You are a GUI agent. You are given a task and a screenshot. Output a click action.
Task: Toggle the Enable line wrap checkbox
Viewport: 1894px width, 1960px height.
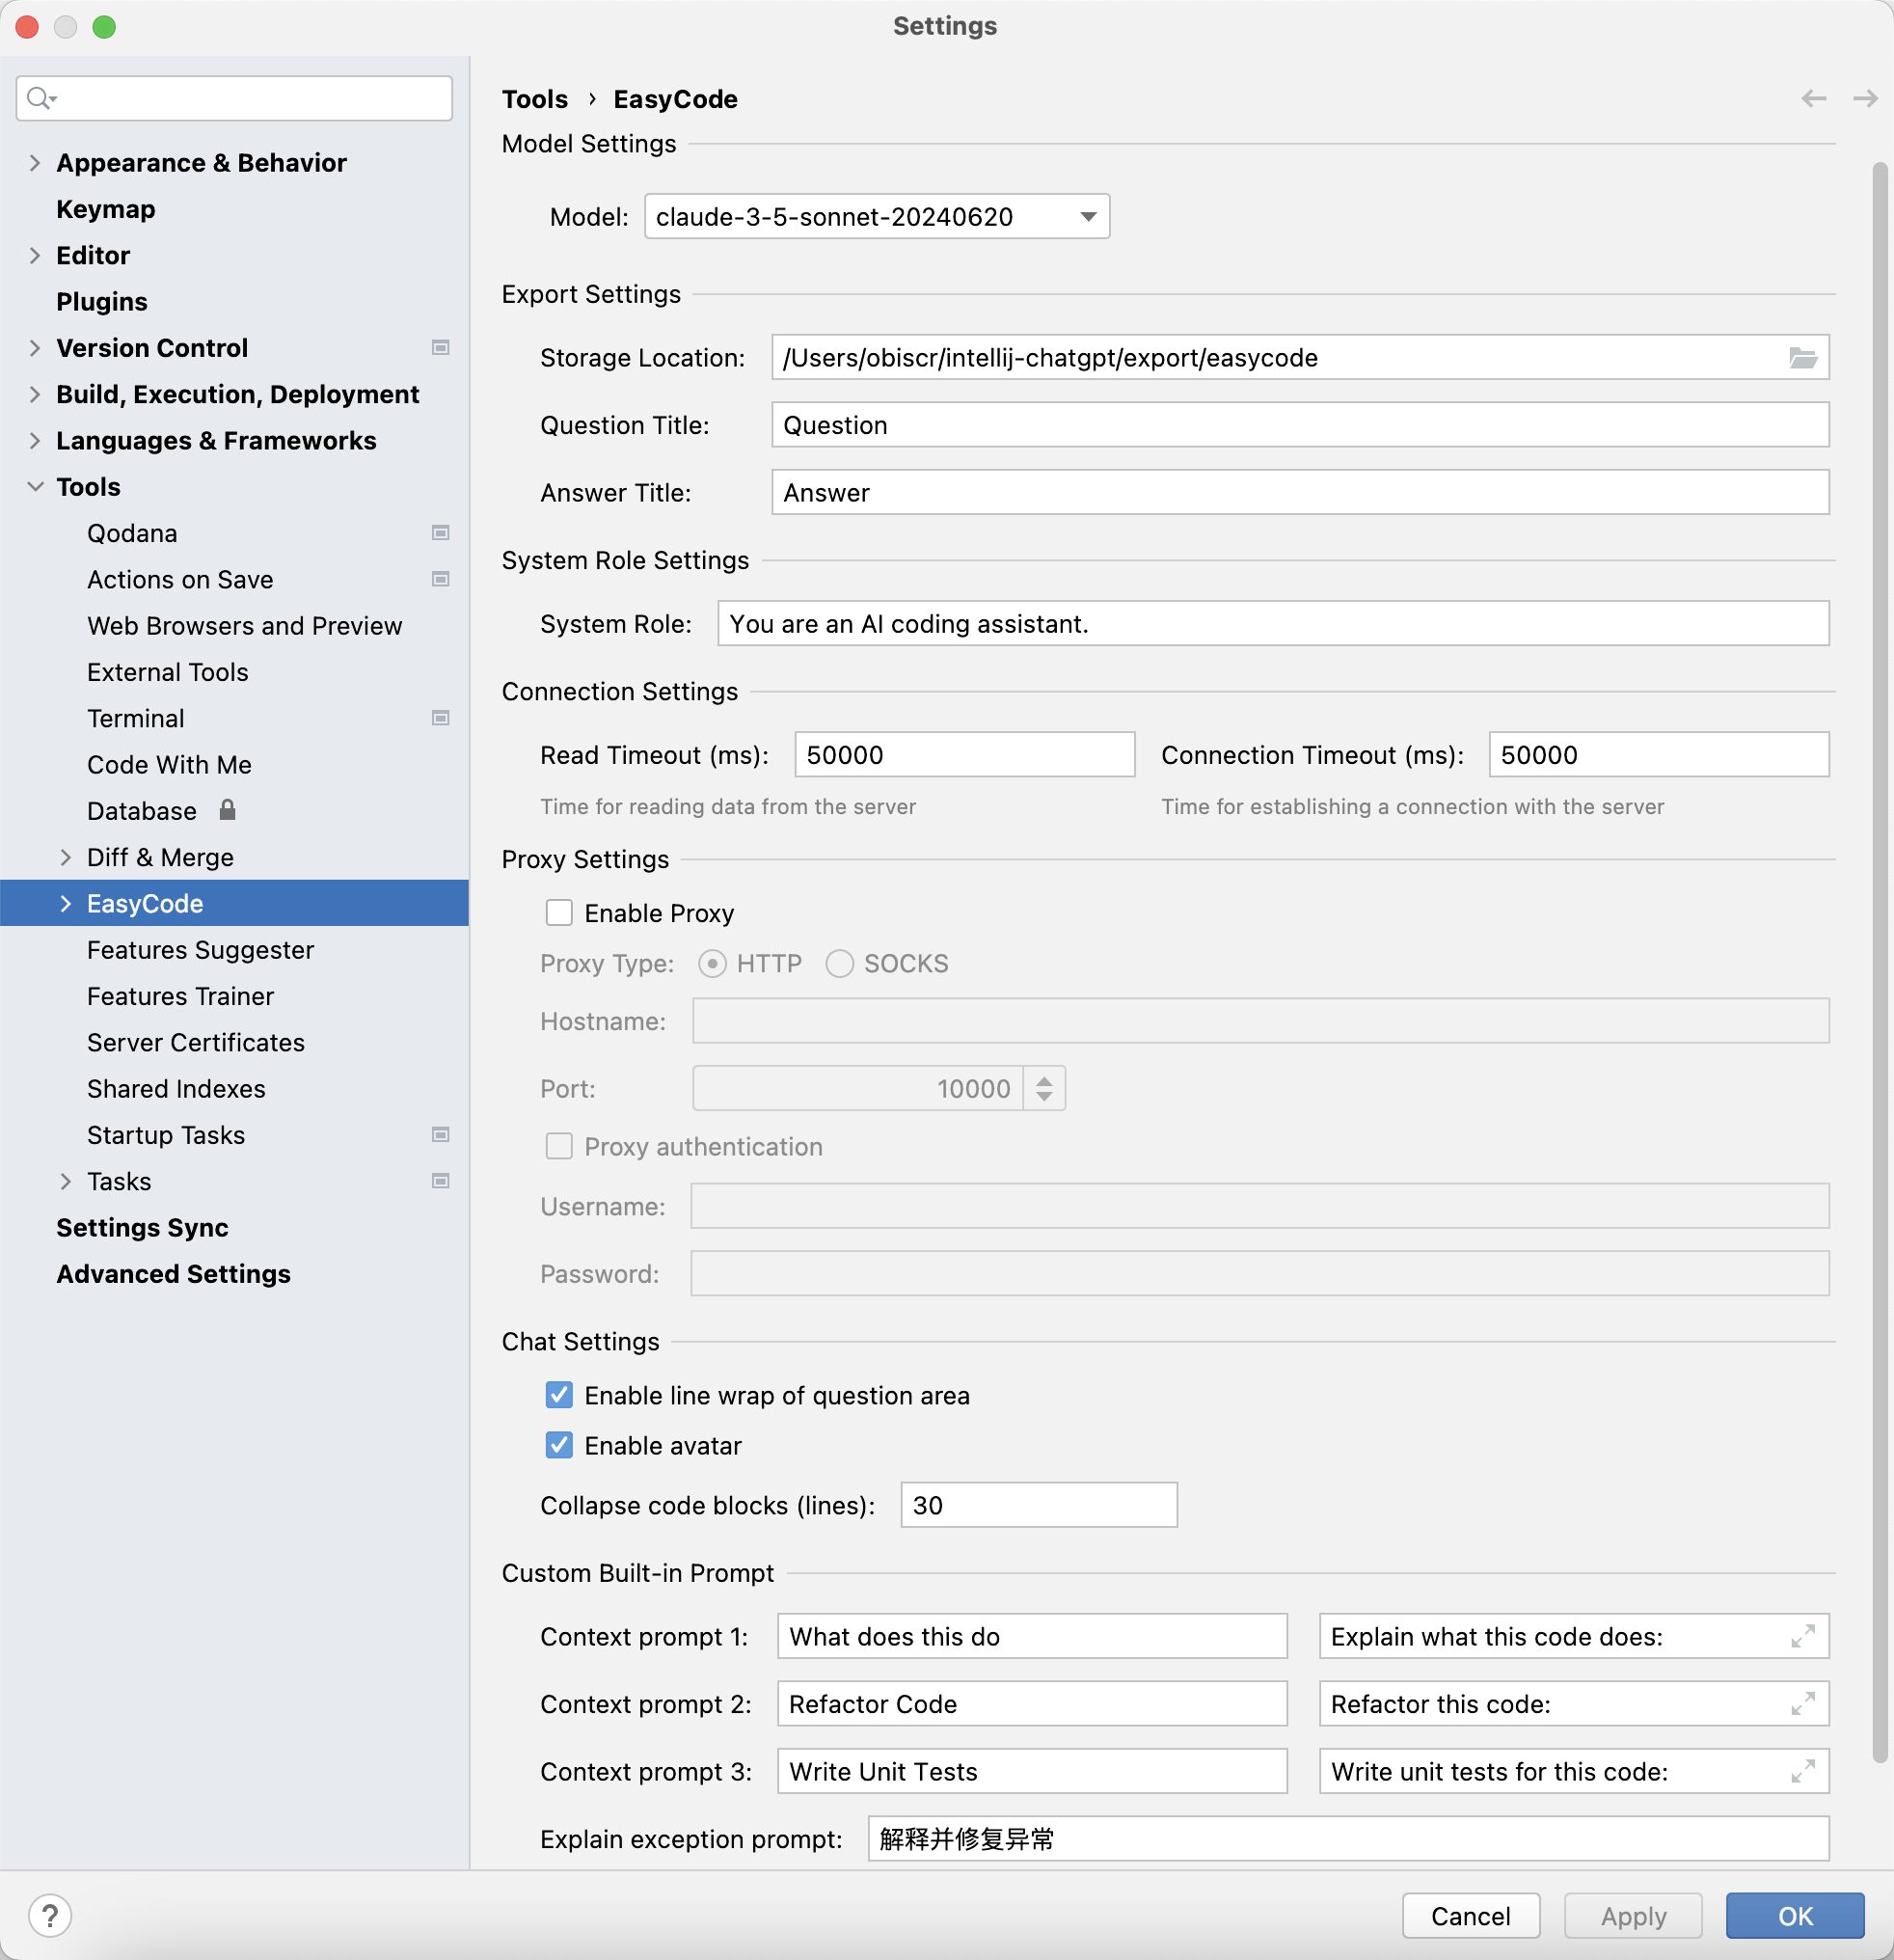tap(561, 1395)
